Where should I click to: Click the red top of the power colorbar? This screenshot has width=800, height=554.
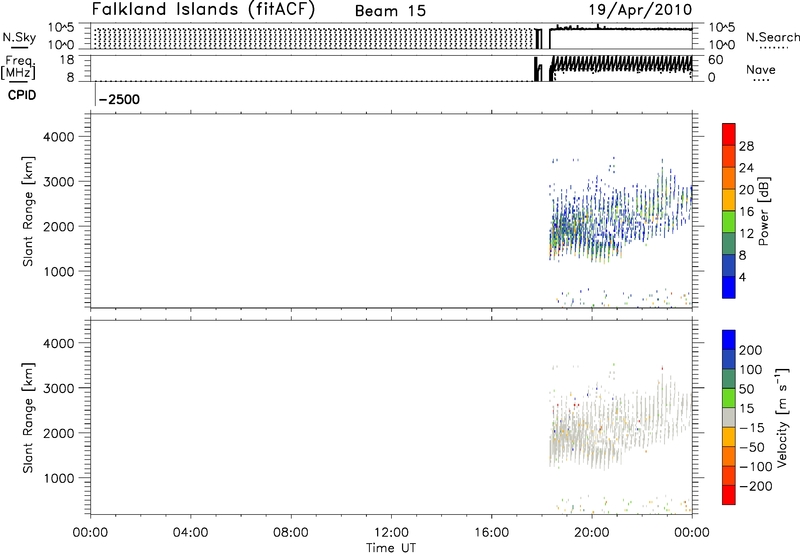pyautogui.click(x=729, y=134)
